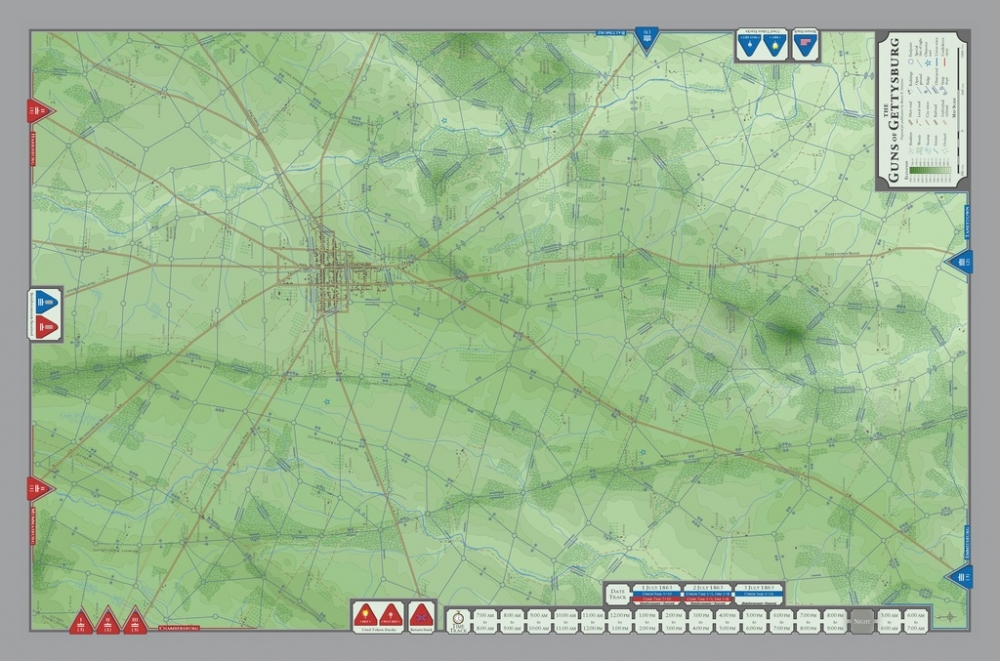Select the 8:00 PM to 9:00 PM time box

tap(835, 621)
